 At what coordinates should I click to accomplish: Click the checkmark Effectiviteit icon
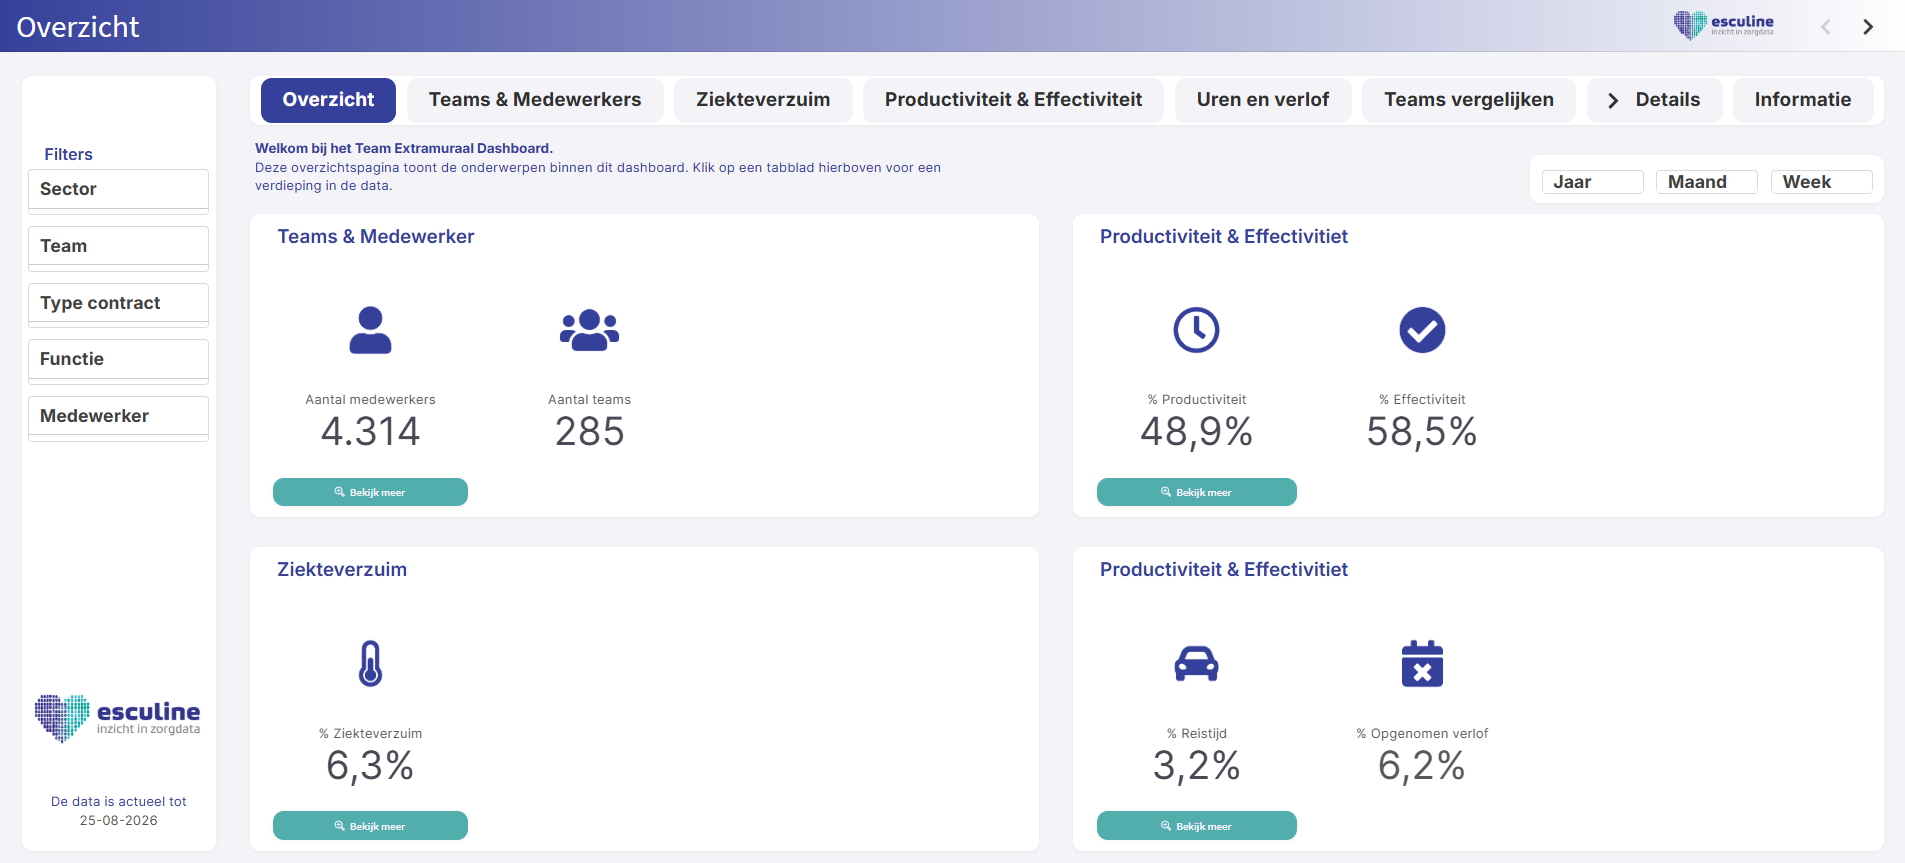coord(1422,330)
